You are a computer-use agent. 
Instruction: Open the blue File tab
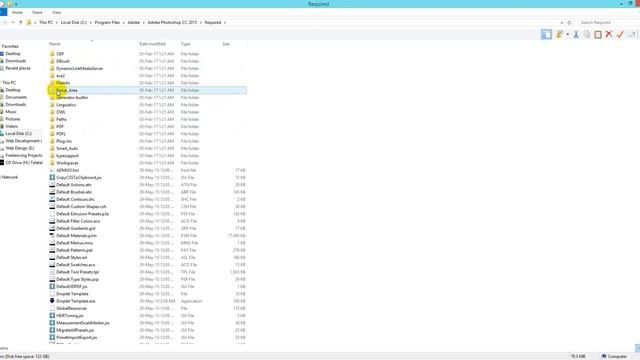point(3,13)
